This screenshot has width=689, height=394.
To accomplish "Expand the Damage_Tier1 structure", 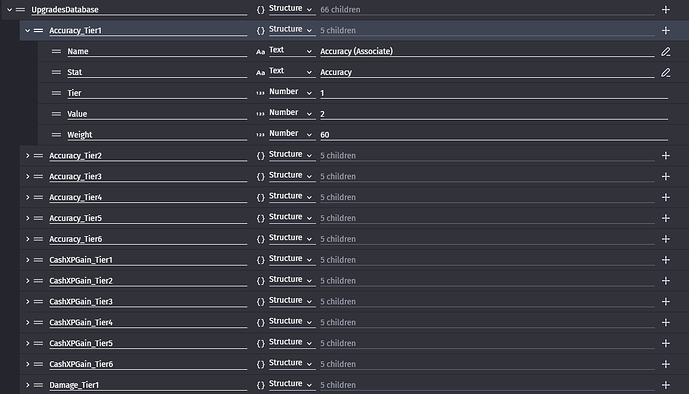I will pyautogui.click(x=27, y=385).
